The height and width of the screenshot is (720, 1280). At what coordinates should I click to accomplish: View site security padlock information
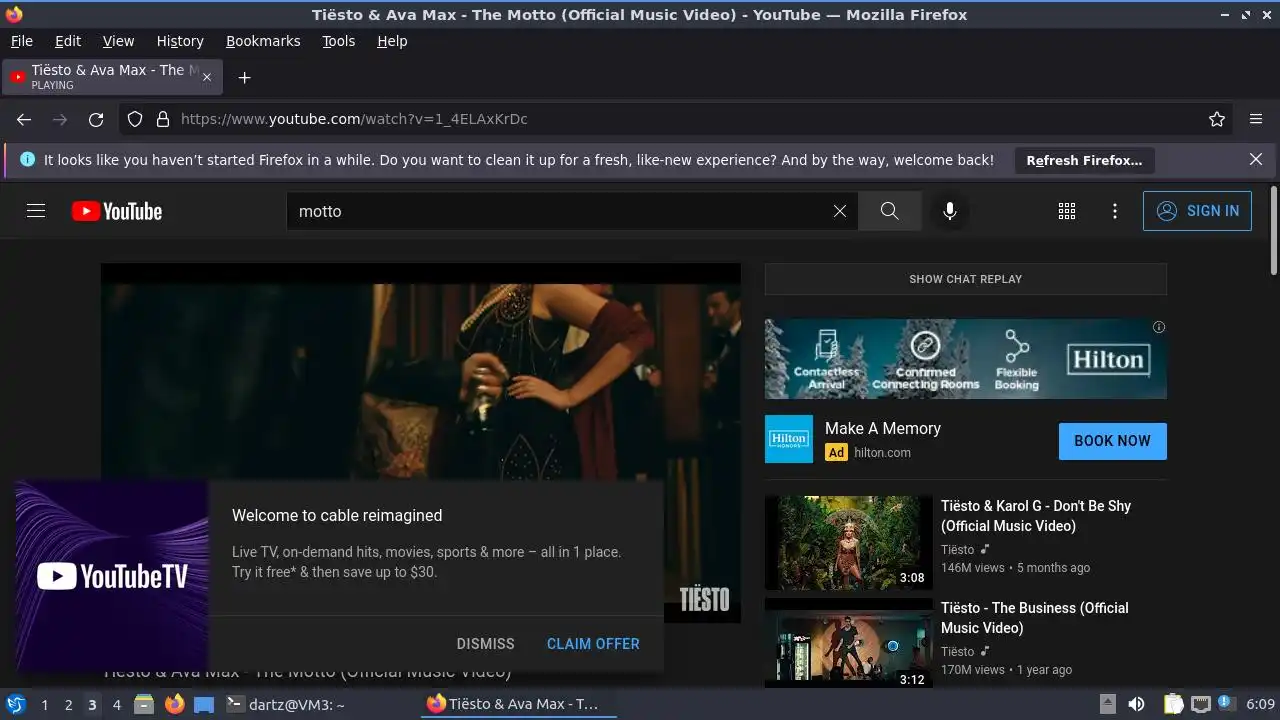click(163, 119)
